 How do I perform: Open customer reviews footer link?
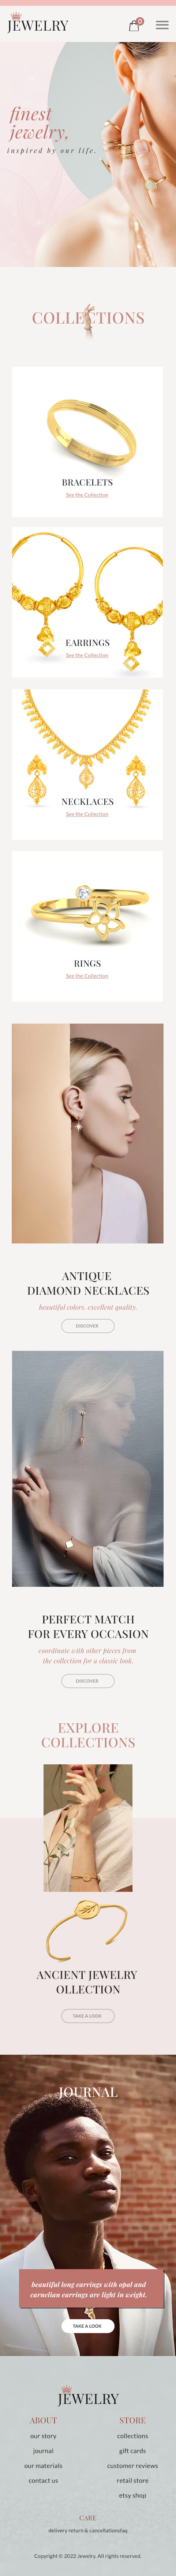click(132, 2466)
